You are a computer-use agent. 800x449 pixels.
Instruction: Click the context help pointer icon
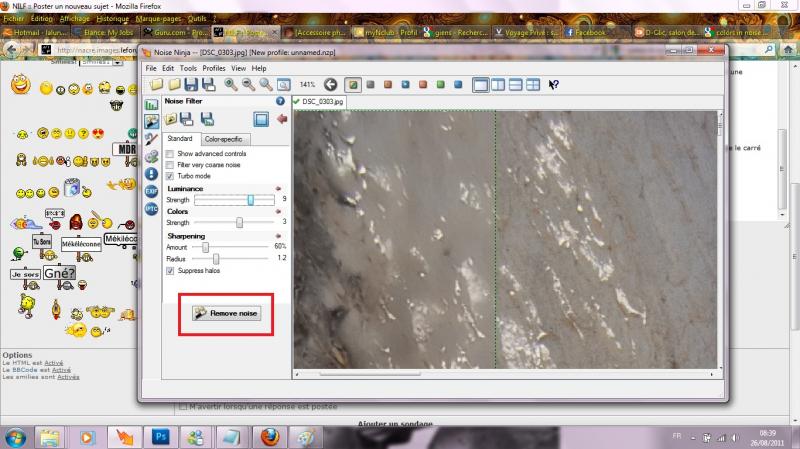tap(554, 85)
